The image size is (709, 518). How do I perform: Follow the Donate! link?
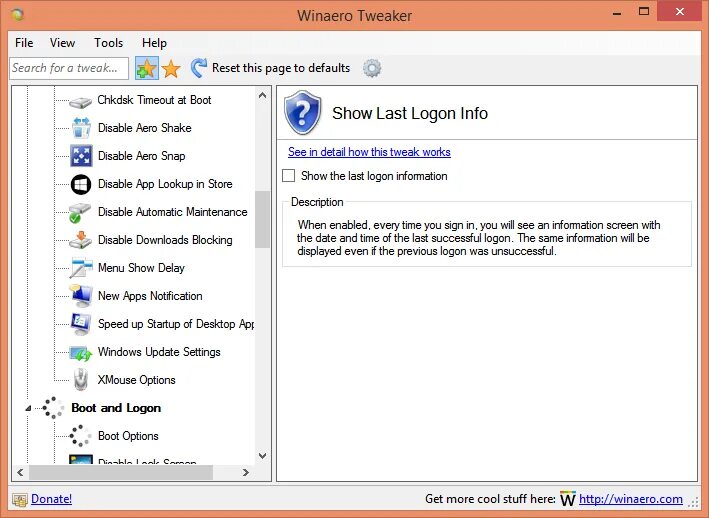52,499
